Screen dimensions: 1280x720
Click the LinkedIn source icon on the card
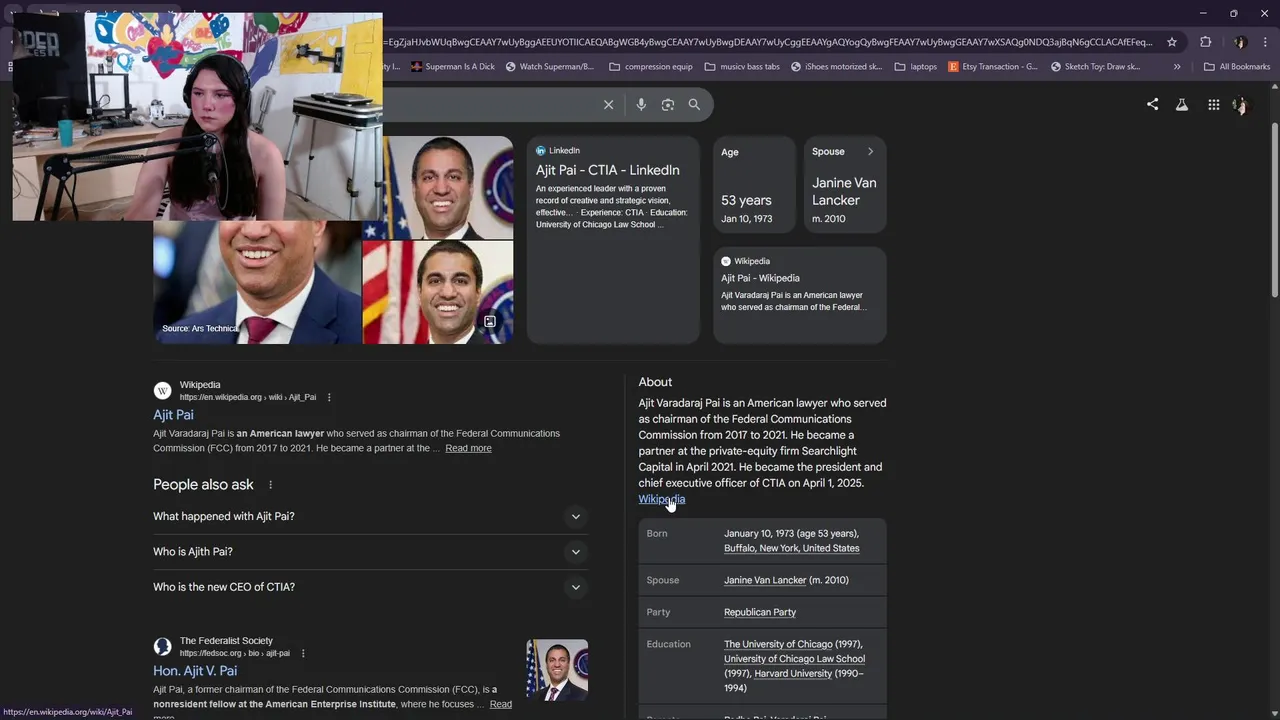click(540, 151)
